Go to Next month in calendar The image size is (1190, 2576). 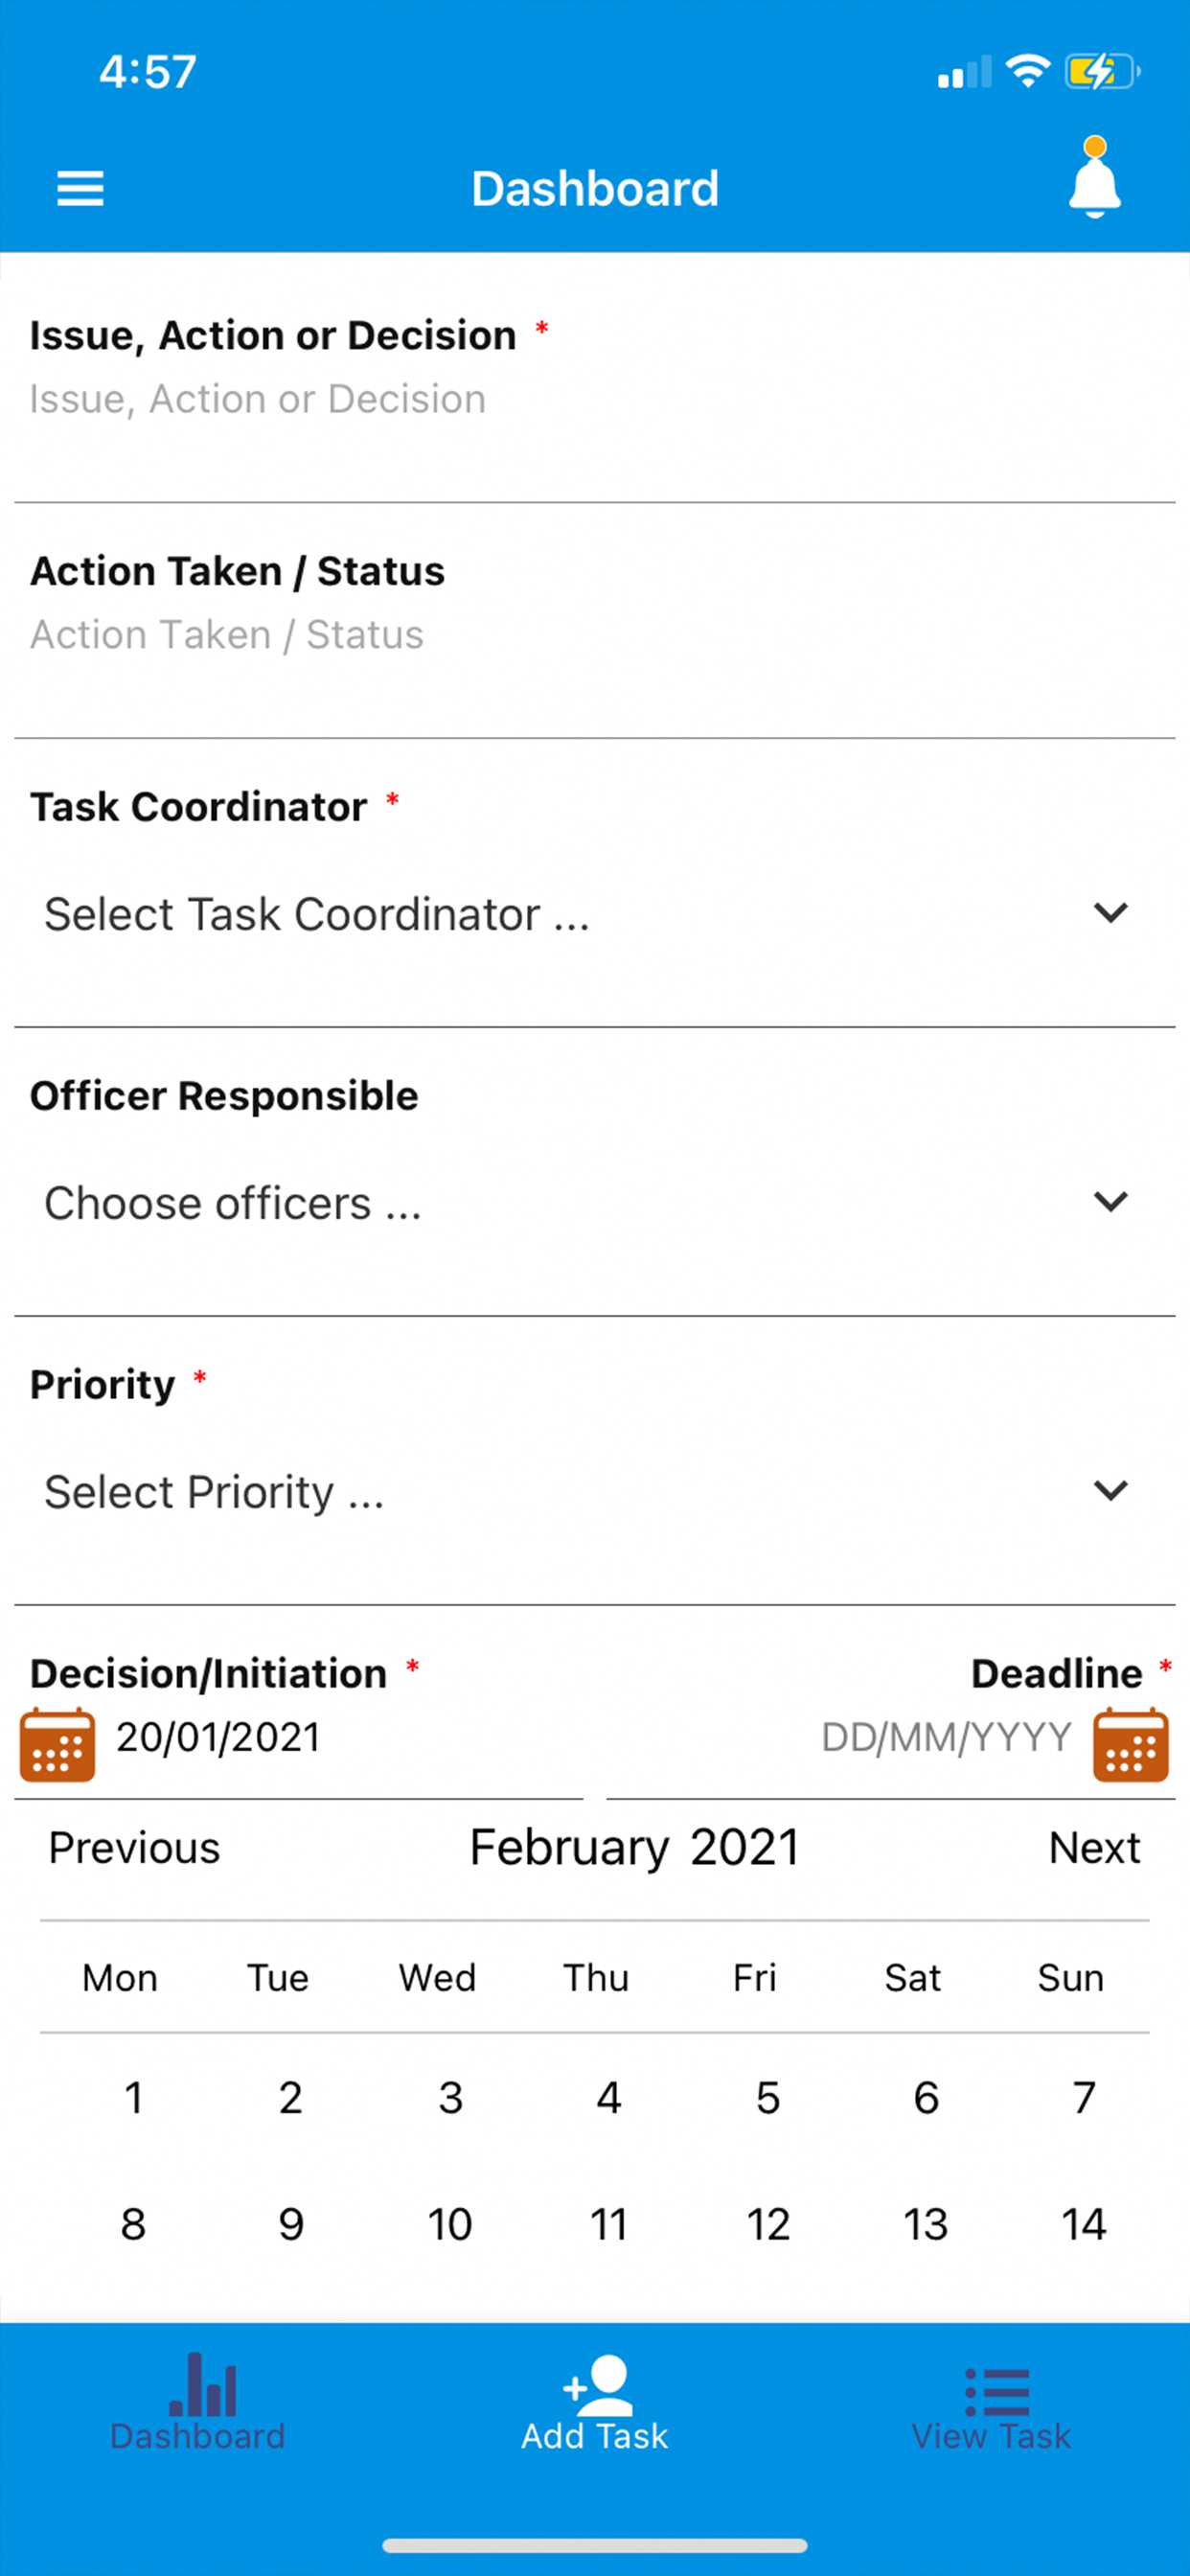(x=1095, y=1848)
